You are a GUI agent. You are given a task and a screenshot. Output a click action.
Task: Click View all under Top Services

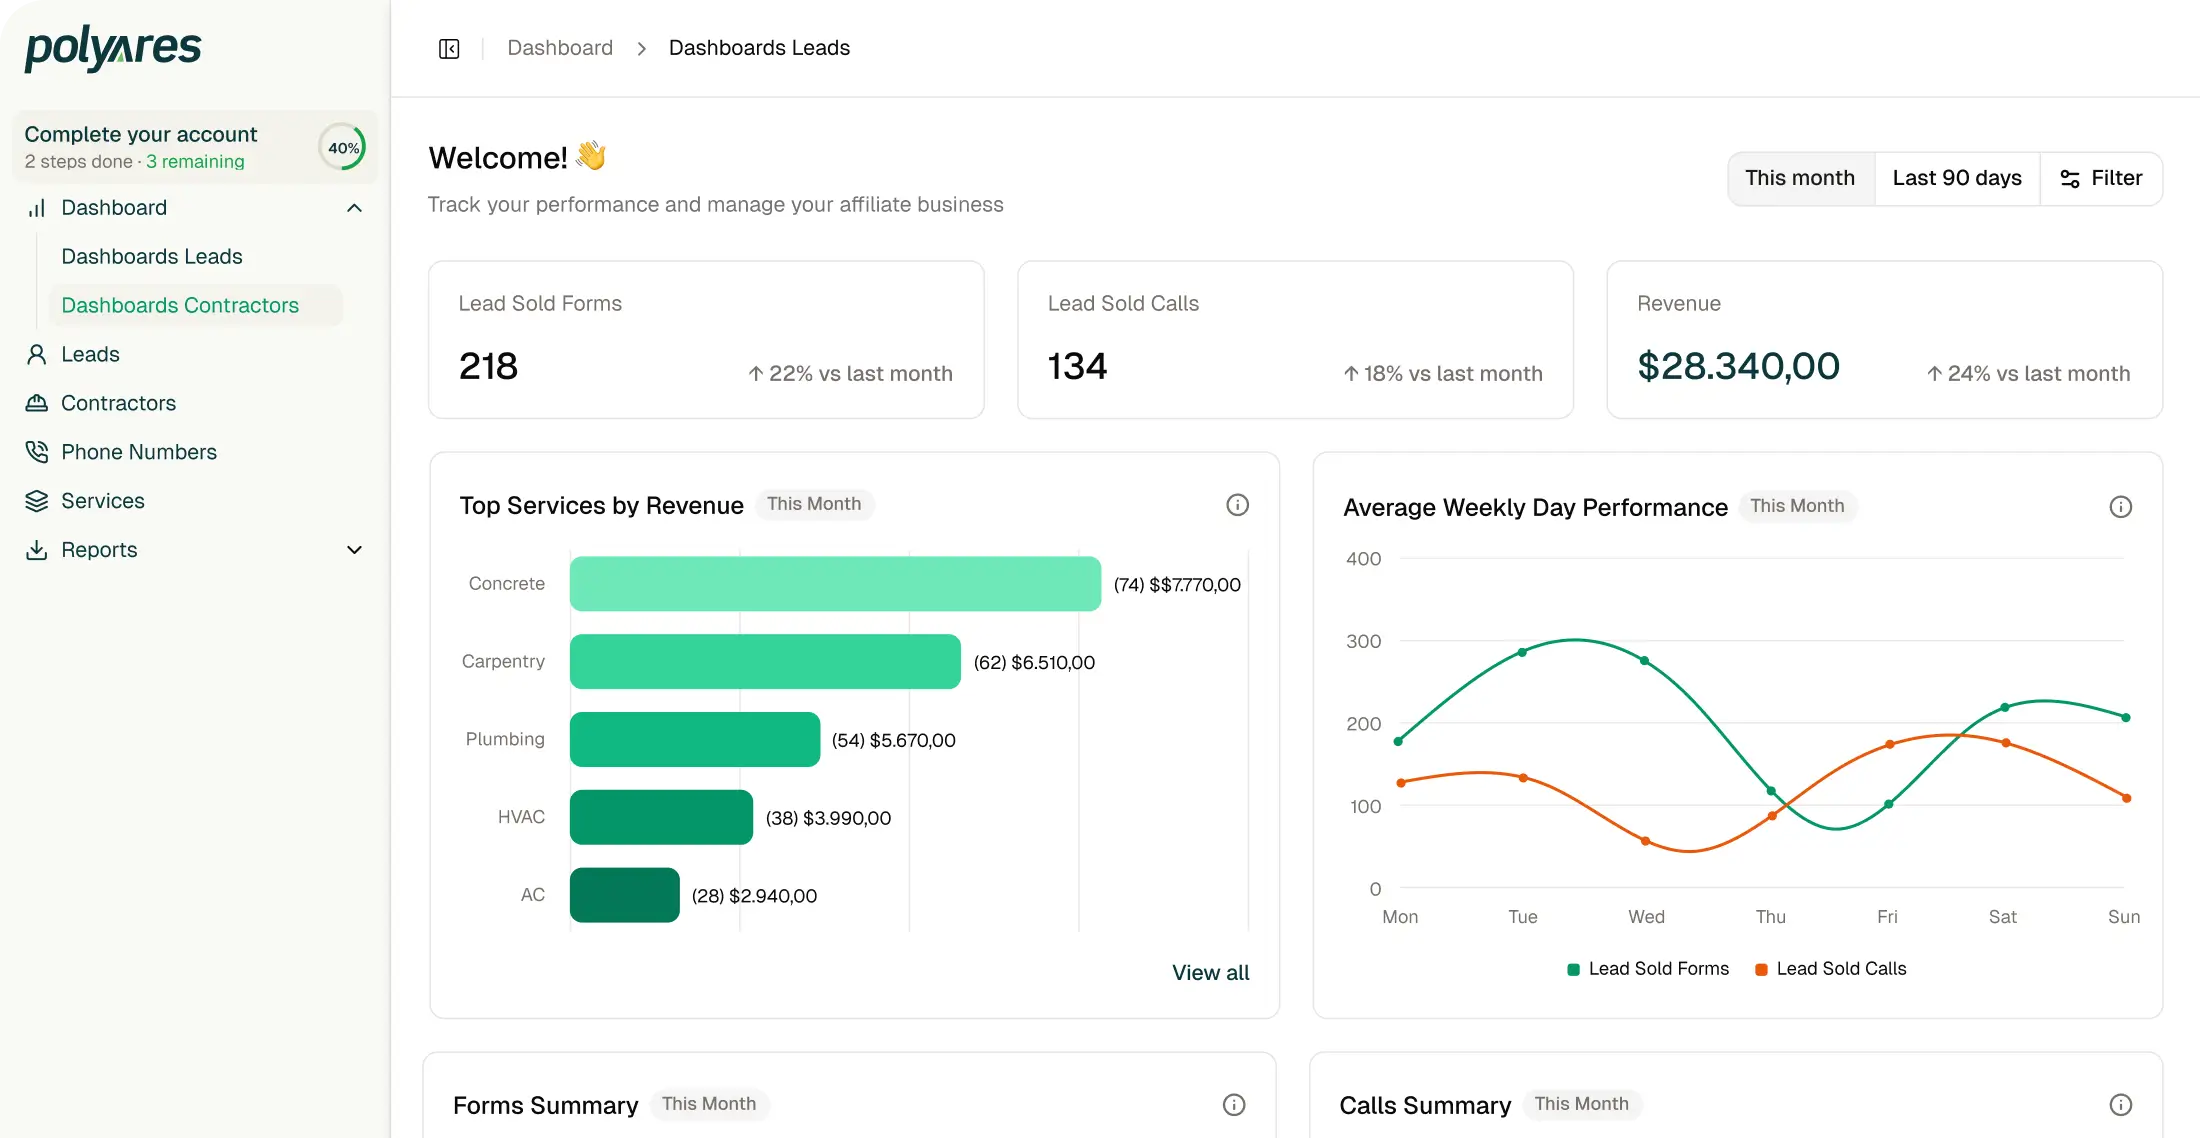(1210, 972)
